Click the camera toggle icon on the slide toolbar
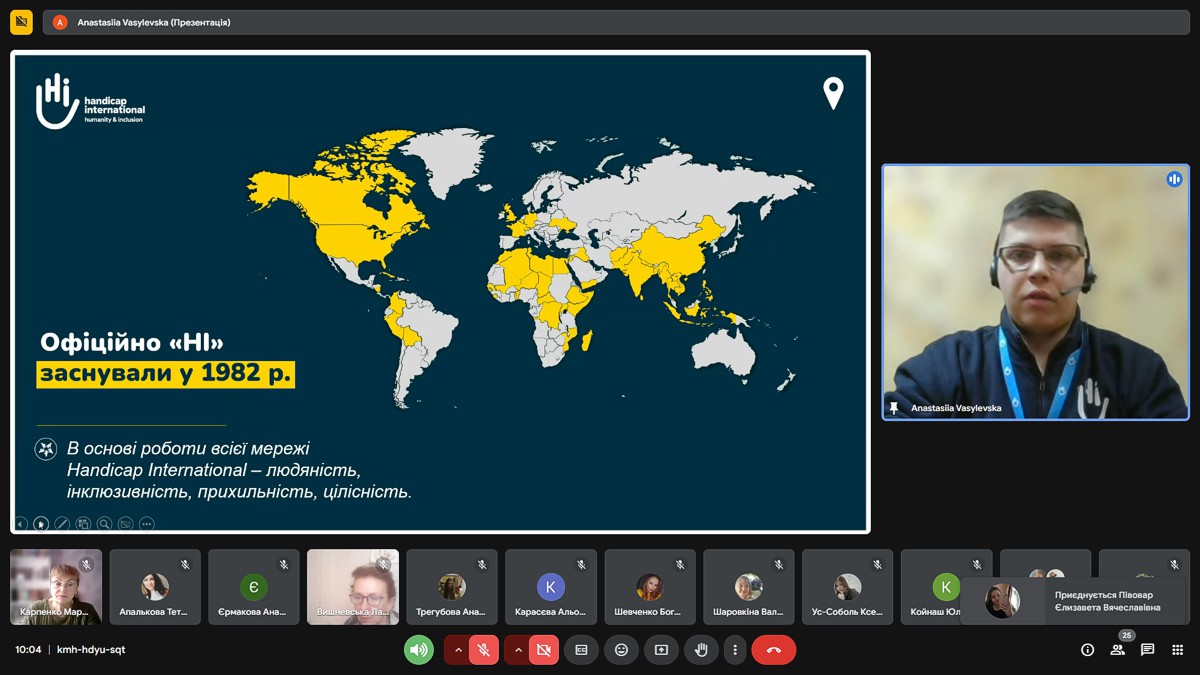 point(125,523)
